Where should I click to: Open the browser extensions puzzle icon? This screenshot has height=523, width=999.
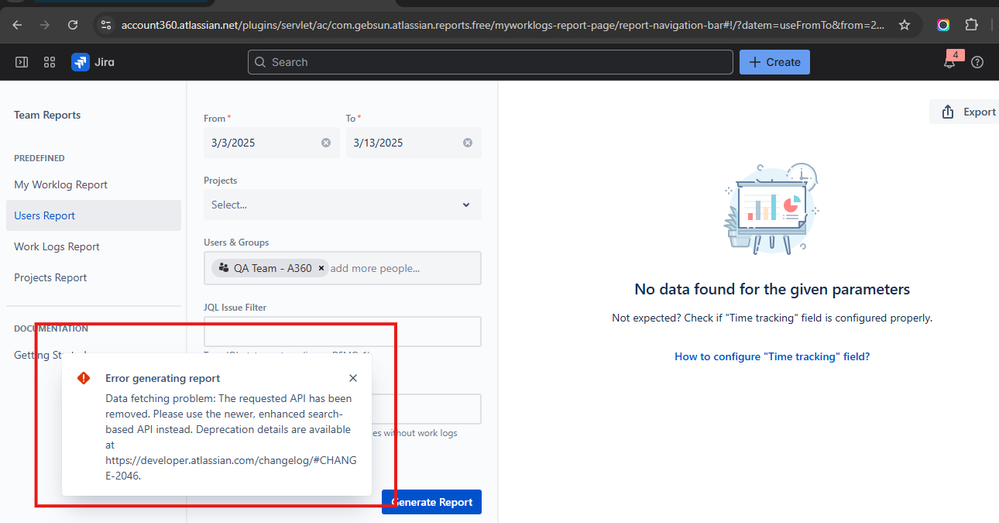(x=971, y=25)
